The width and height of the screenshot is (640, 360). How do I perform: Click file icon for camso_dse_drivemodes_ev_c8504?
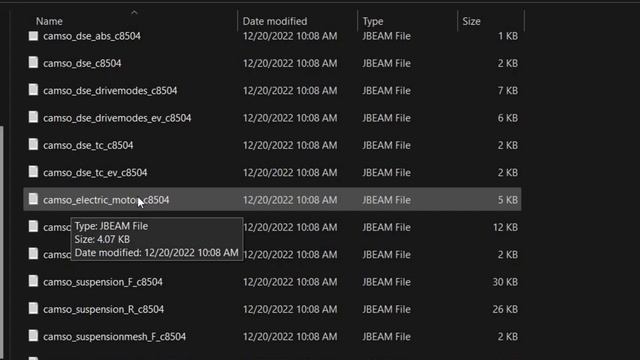coord(33,118)
